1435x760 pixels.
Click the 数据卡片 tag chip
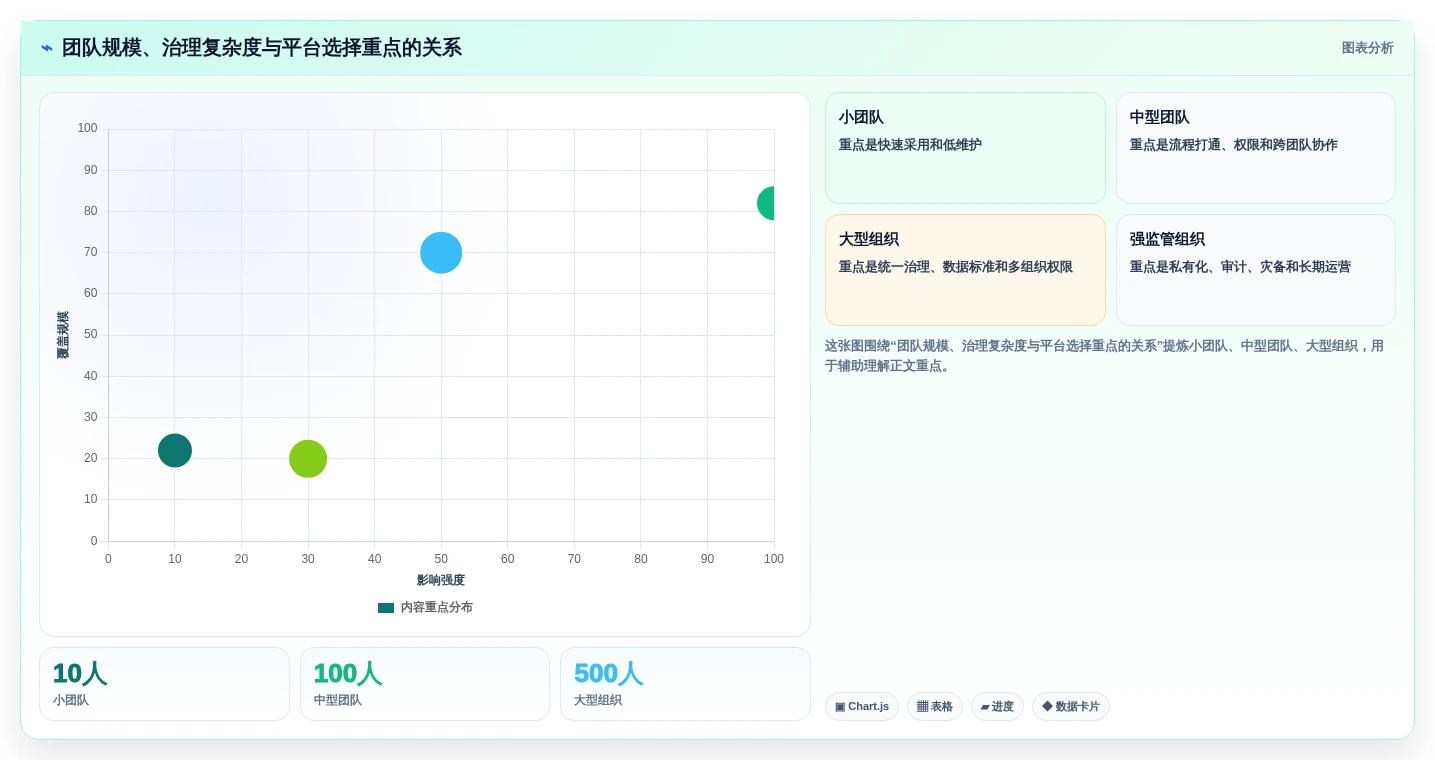coord(1071,707)
